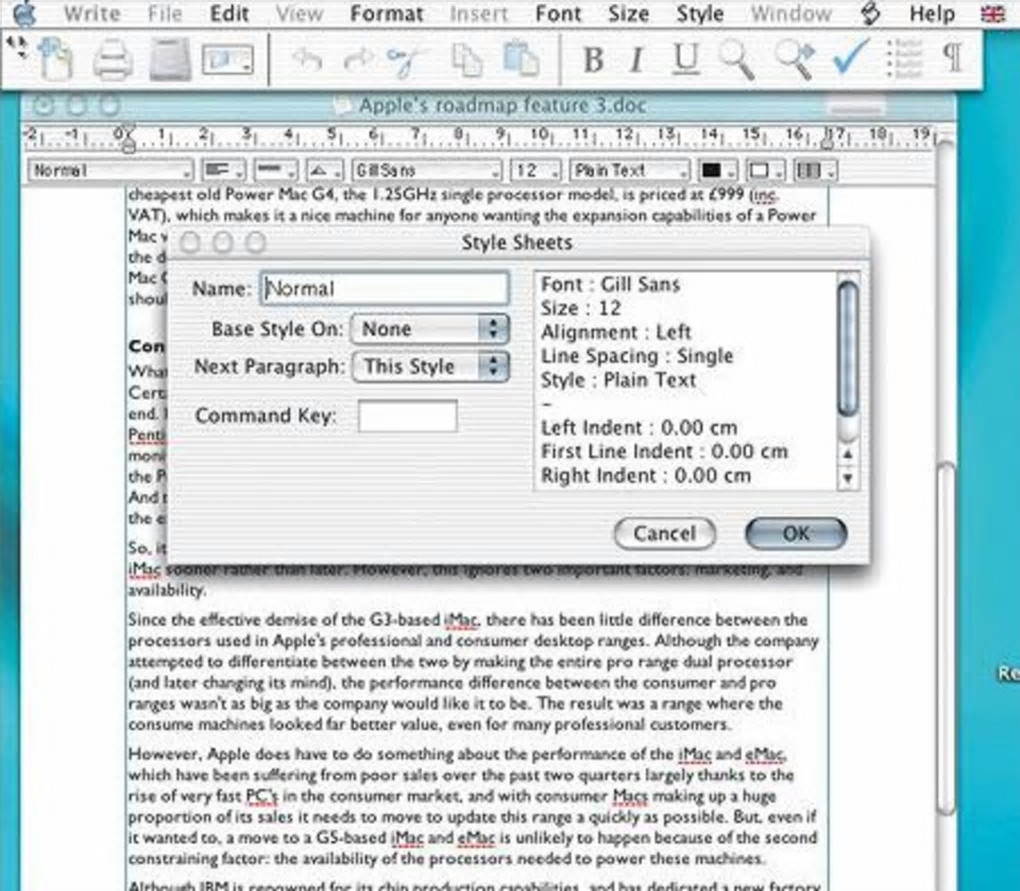The height and width of the screenshot is (891, 1020).
Task: Click 'Line Spacing : Single' in attributes list
Action: click(637, 356)
